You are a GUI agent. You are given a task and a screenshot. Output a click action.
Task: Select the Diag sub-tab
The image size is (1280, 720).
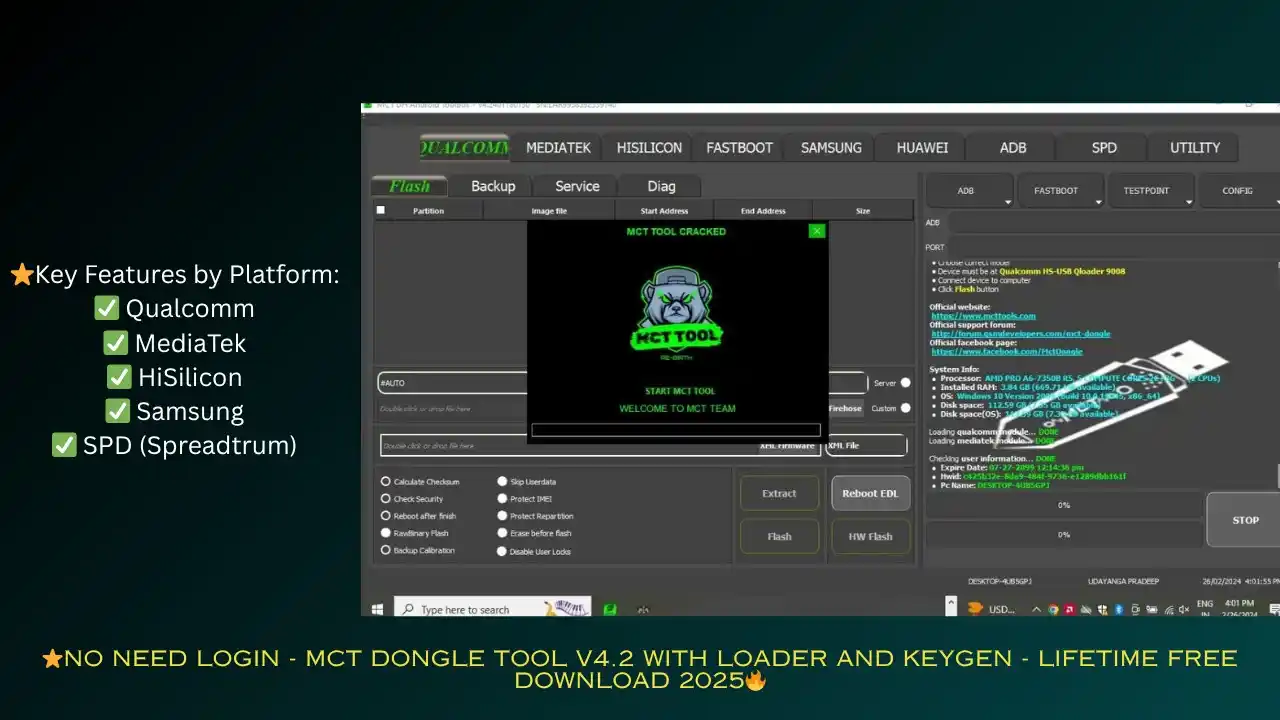(x=661, y=186)
